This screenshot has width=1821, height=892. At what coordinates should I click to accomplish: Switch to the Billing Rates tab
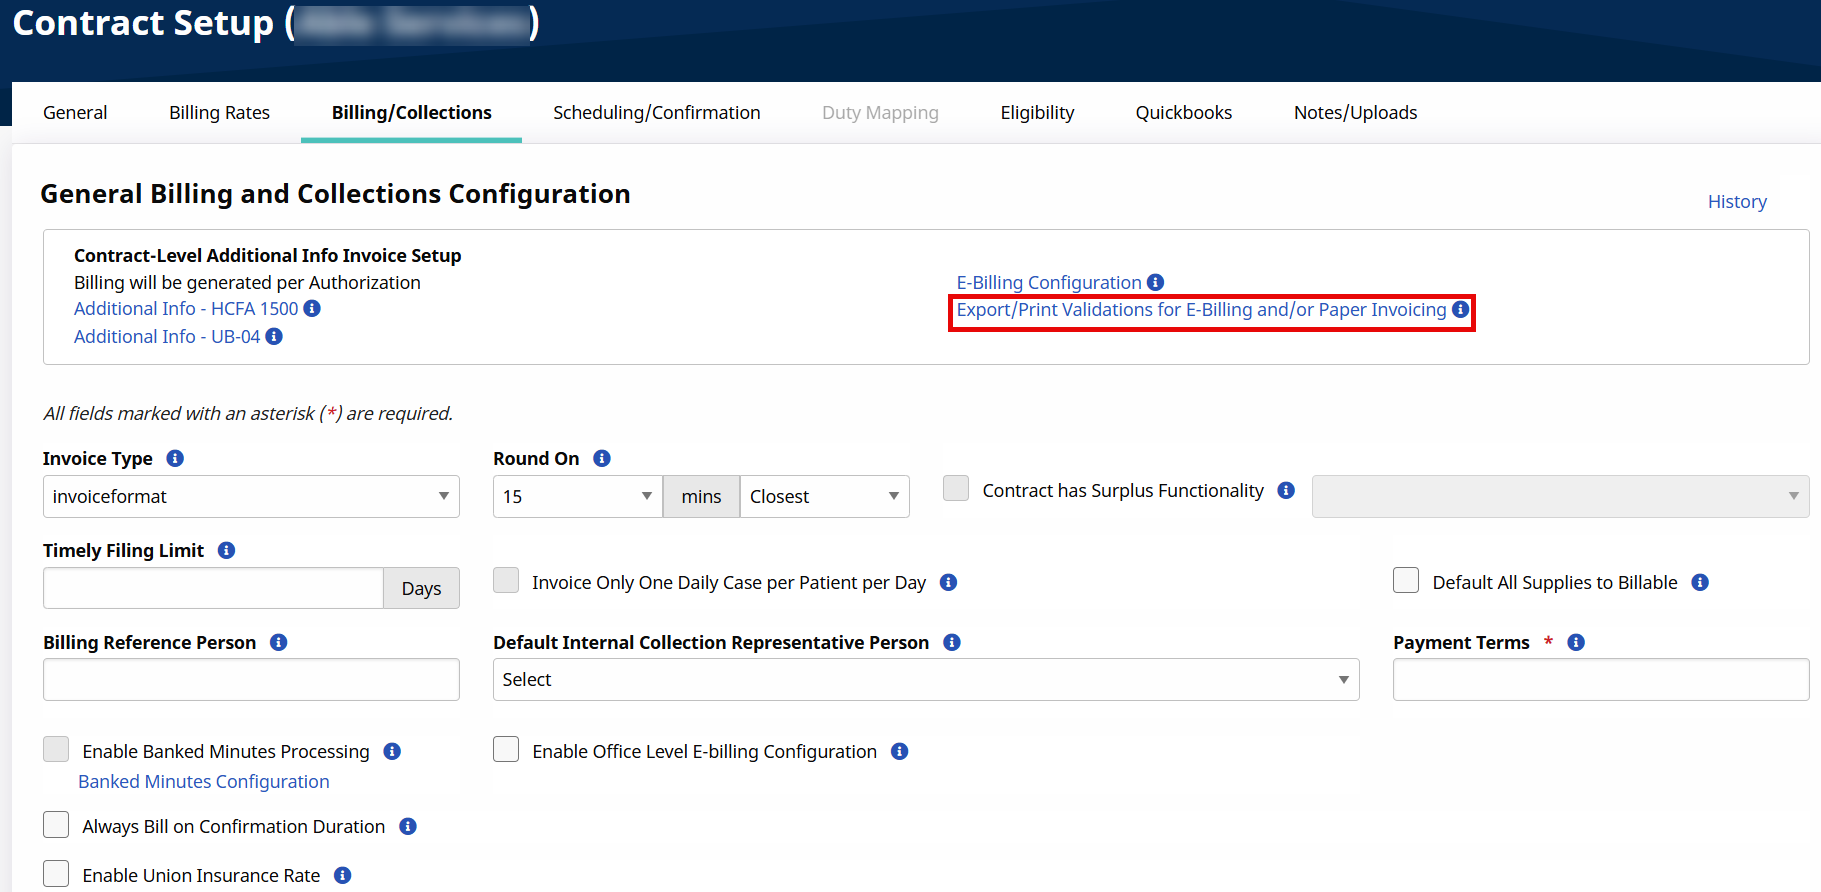tap(219, 113)
